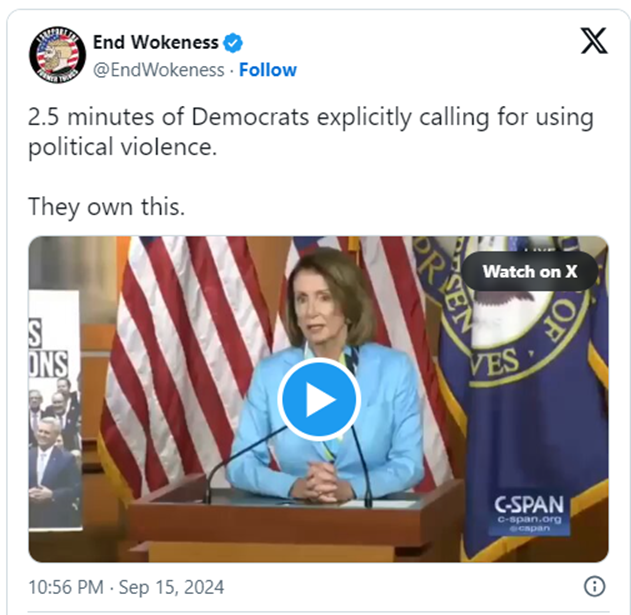Click the 'They own this.' line
Viewport: 631px width, 615px height.
[x=106, y=207]
